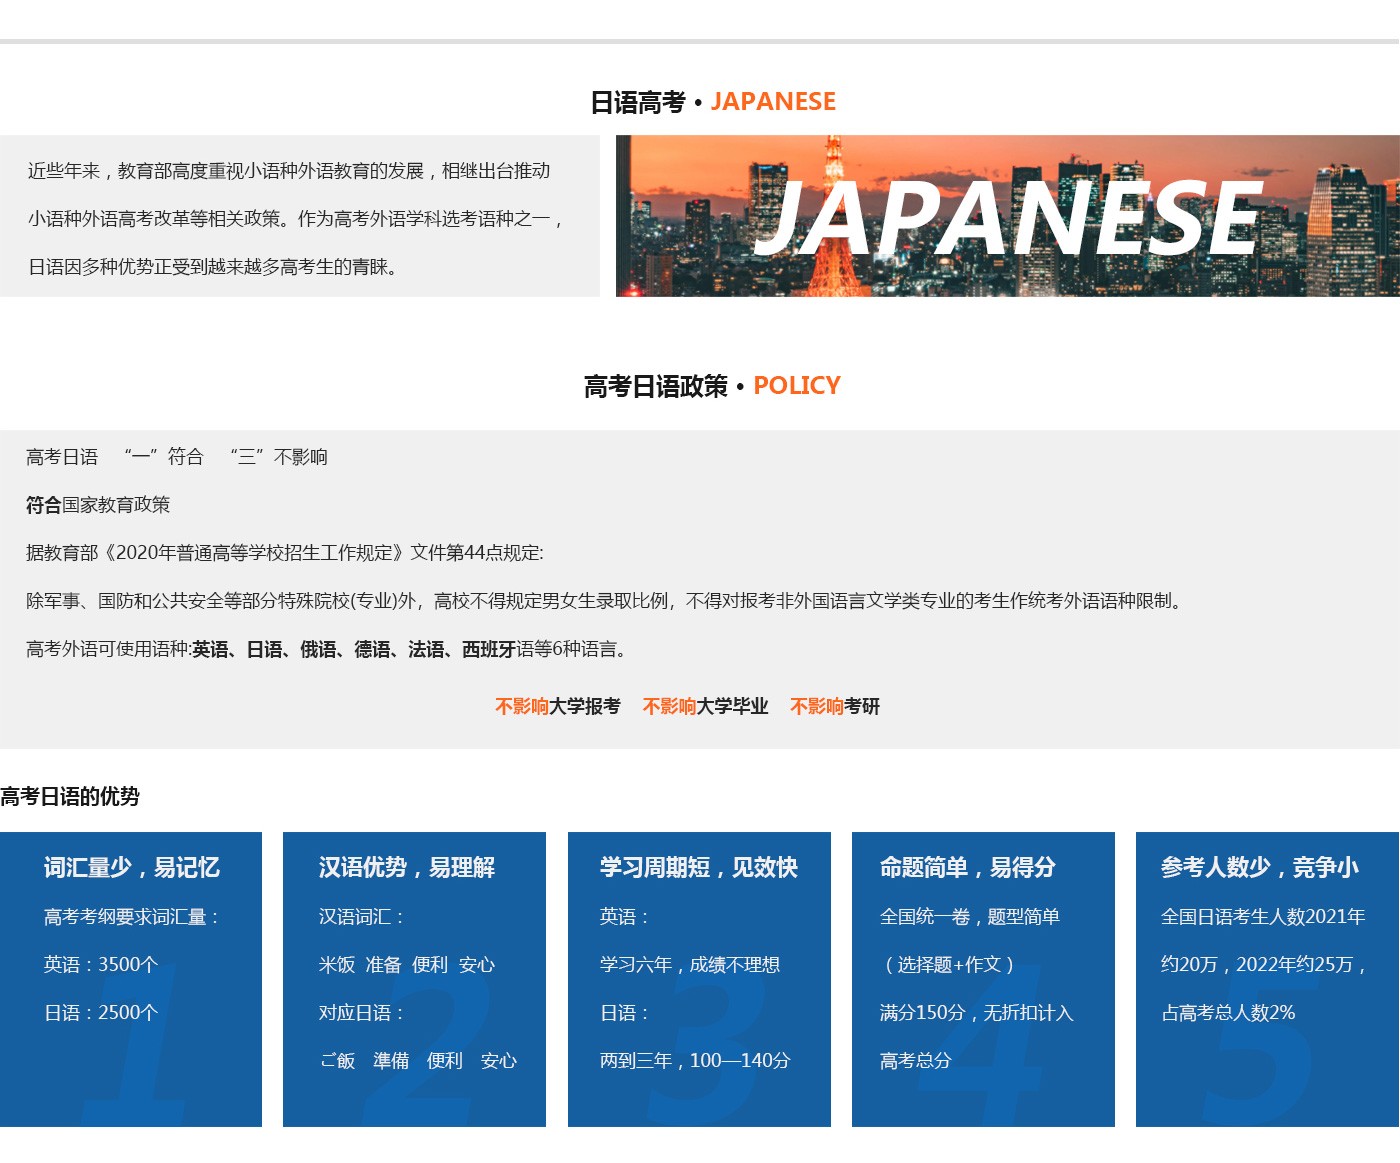Image resolution: width=1400 pixels, height=1163 pixels.
Task: Click the 高考日语政策 · POLICY section heading
Action: (x=712, y=386)
